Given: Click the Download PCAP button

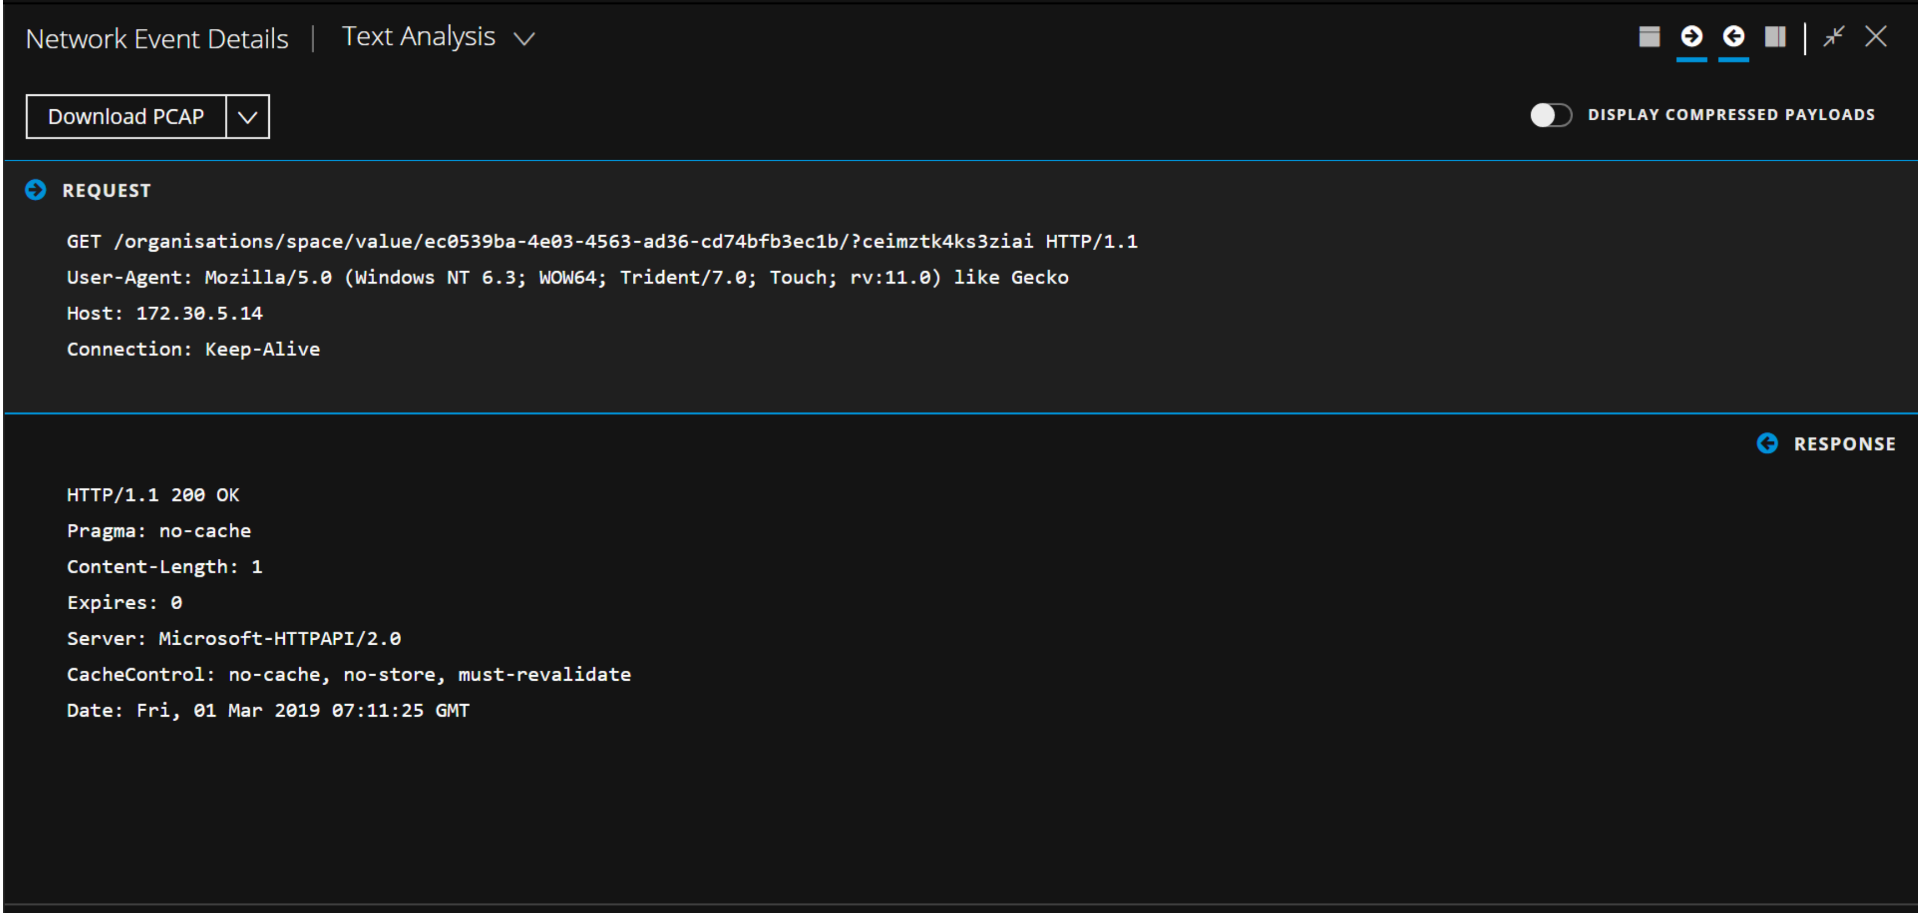Looking at the screenshot, I should [x=126, y=117].
